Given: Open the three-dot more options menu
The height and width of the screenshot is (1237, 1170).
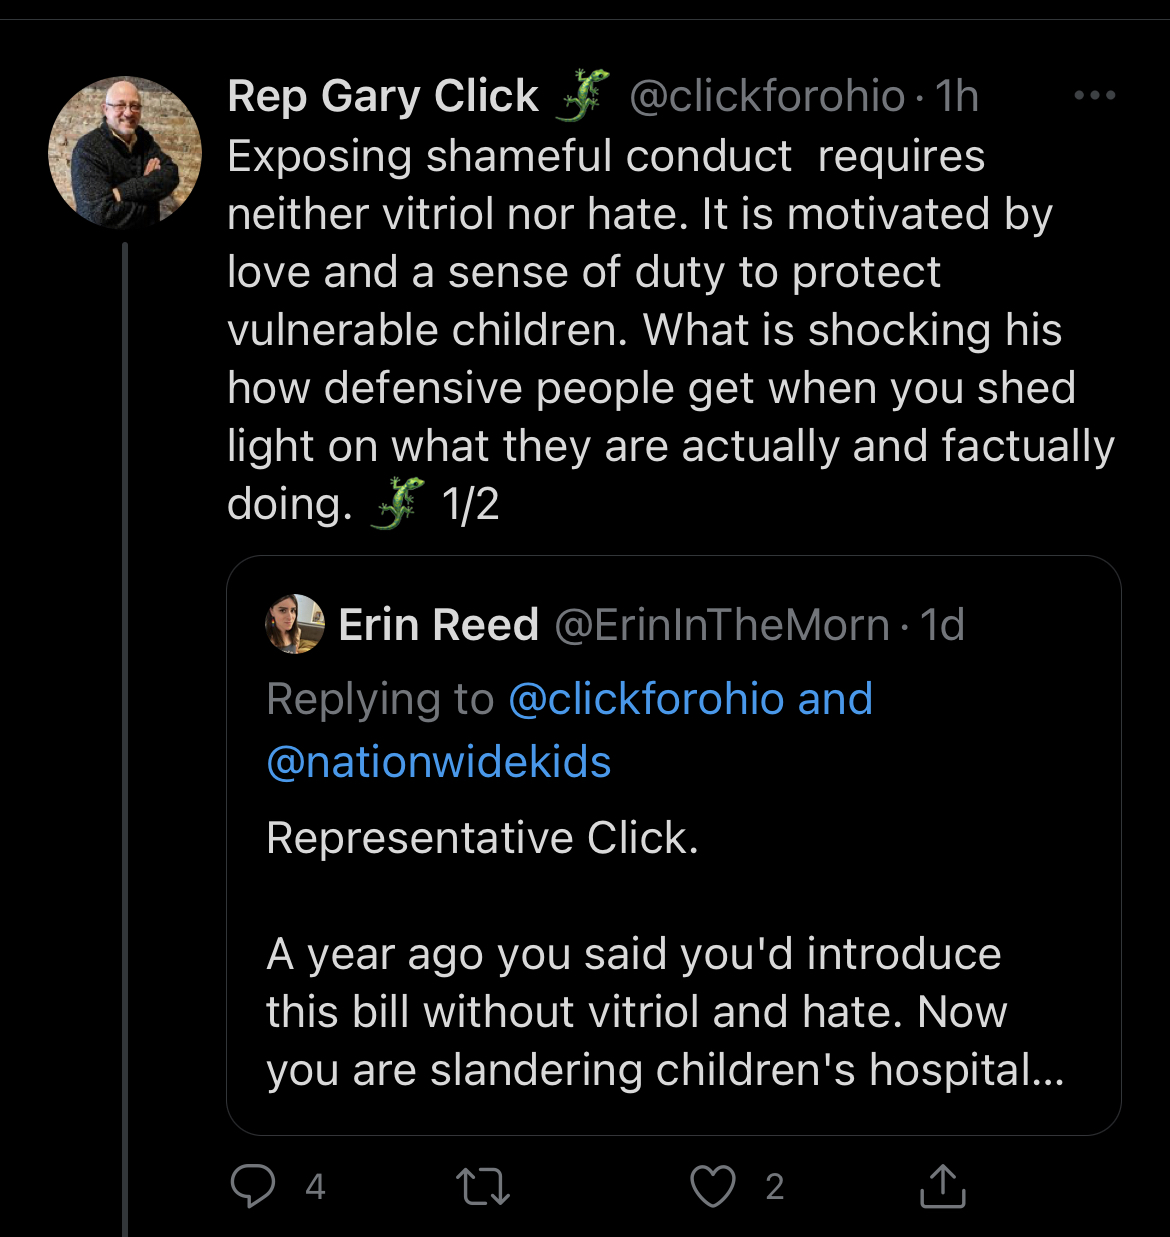Looking at the screenshot, I should click(x=1094, y=96).
